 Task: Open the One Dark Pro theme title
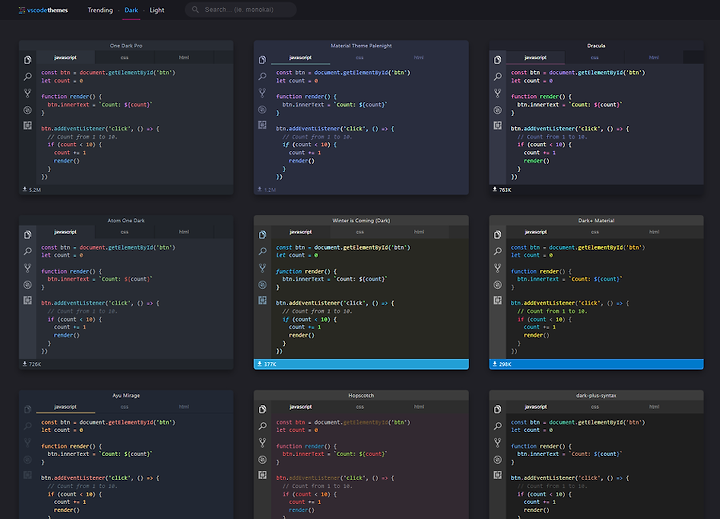point(126,45)
